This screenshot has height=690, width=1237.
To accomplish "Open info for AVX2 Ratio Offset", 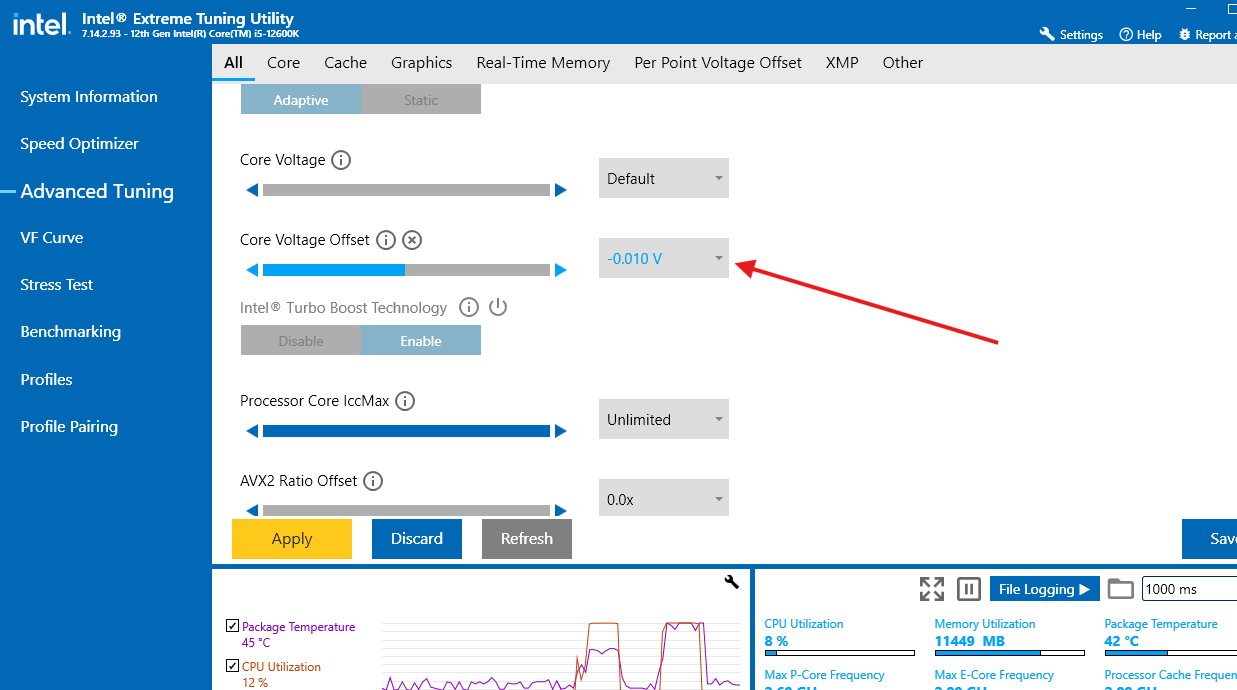I will [373, 481].
